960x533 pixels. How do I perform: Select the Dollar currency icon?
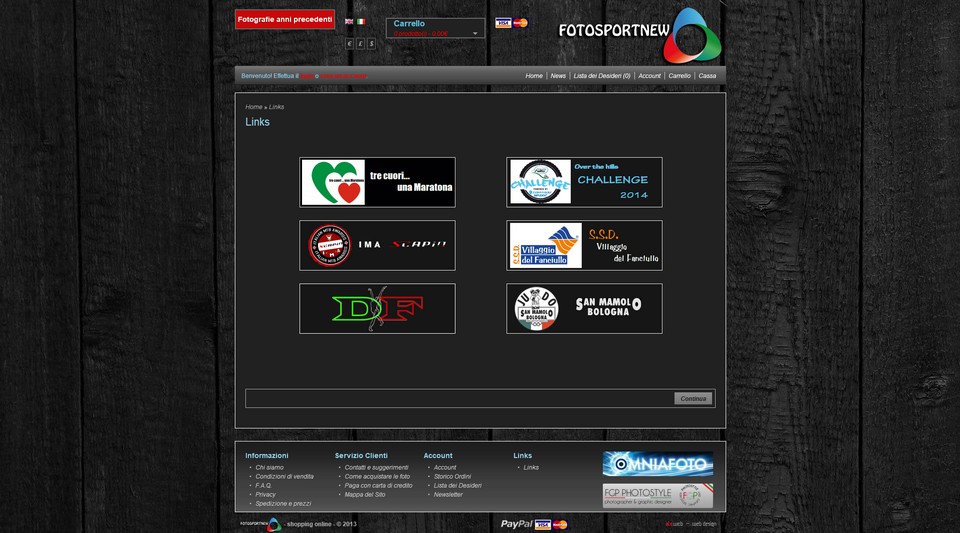click(x=371, y=43)
